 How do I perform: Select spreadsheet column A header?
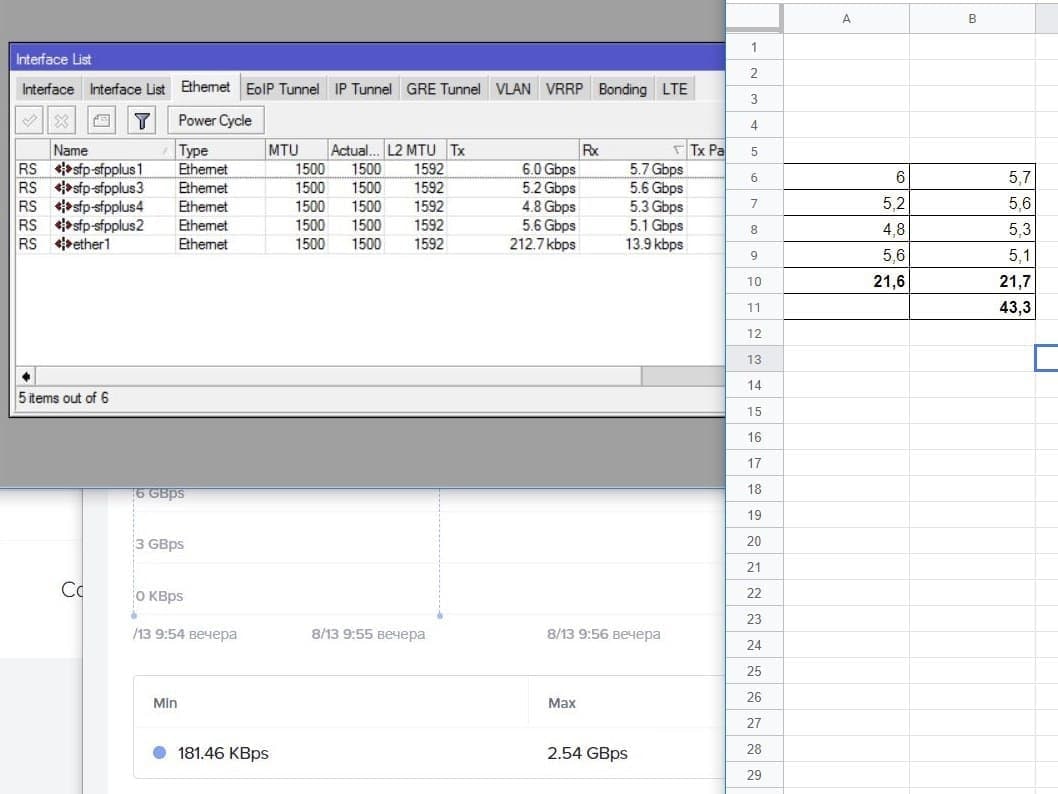[846, 19]
